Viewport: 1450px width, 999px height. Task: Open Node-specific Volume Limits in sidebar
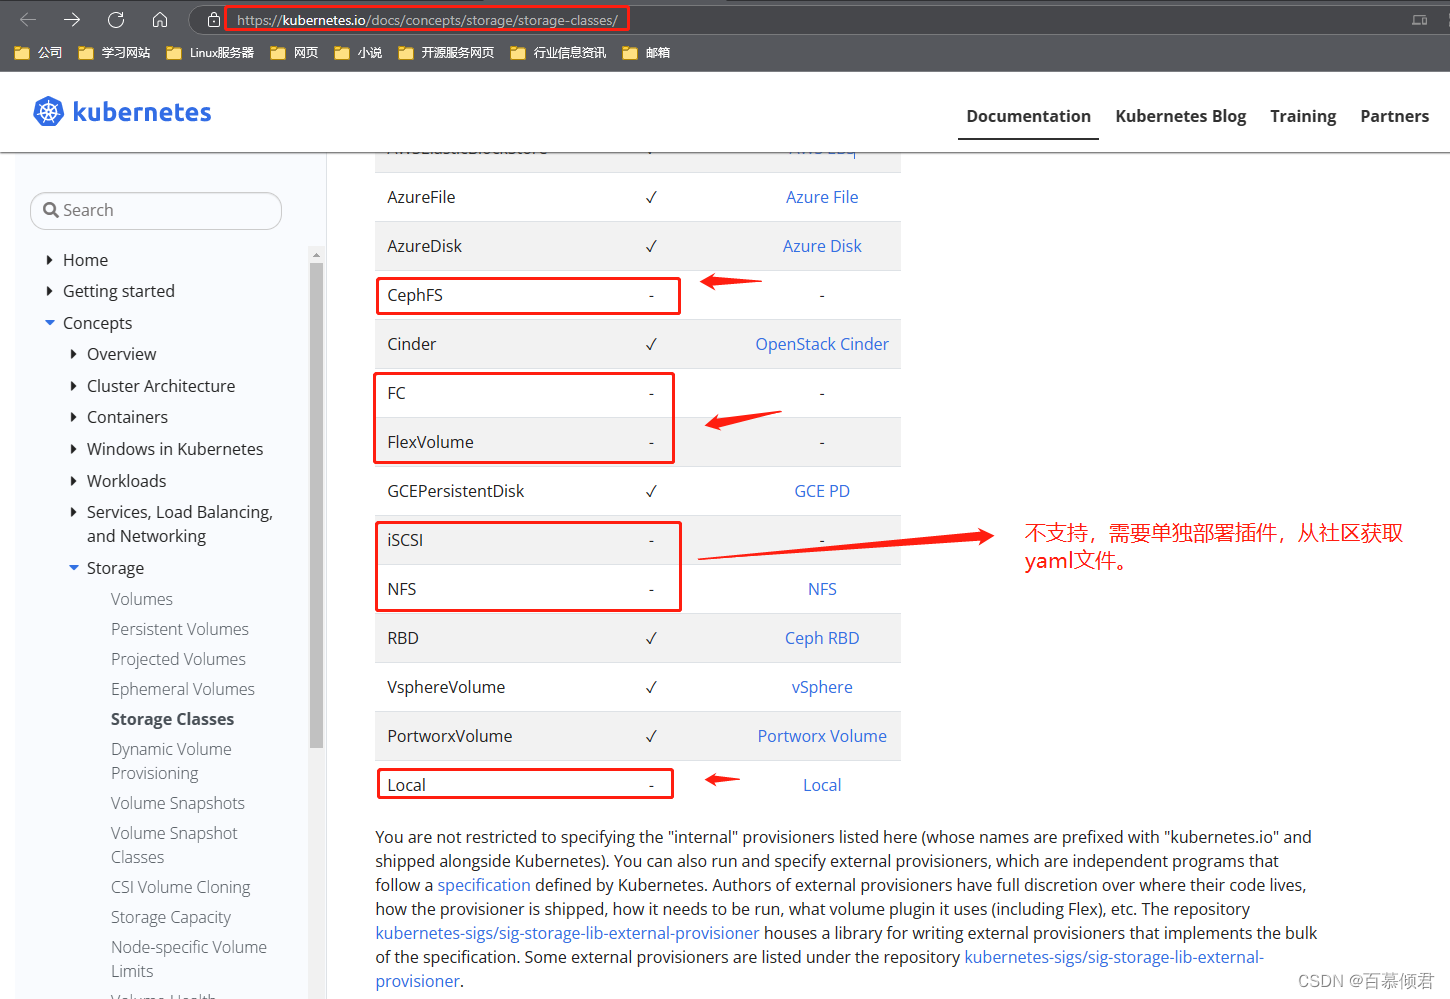click(189, 959)
